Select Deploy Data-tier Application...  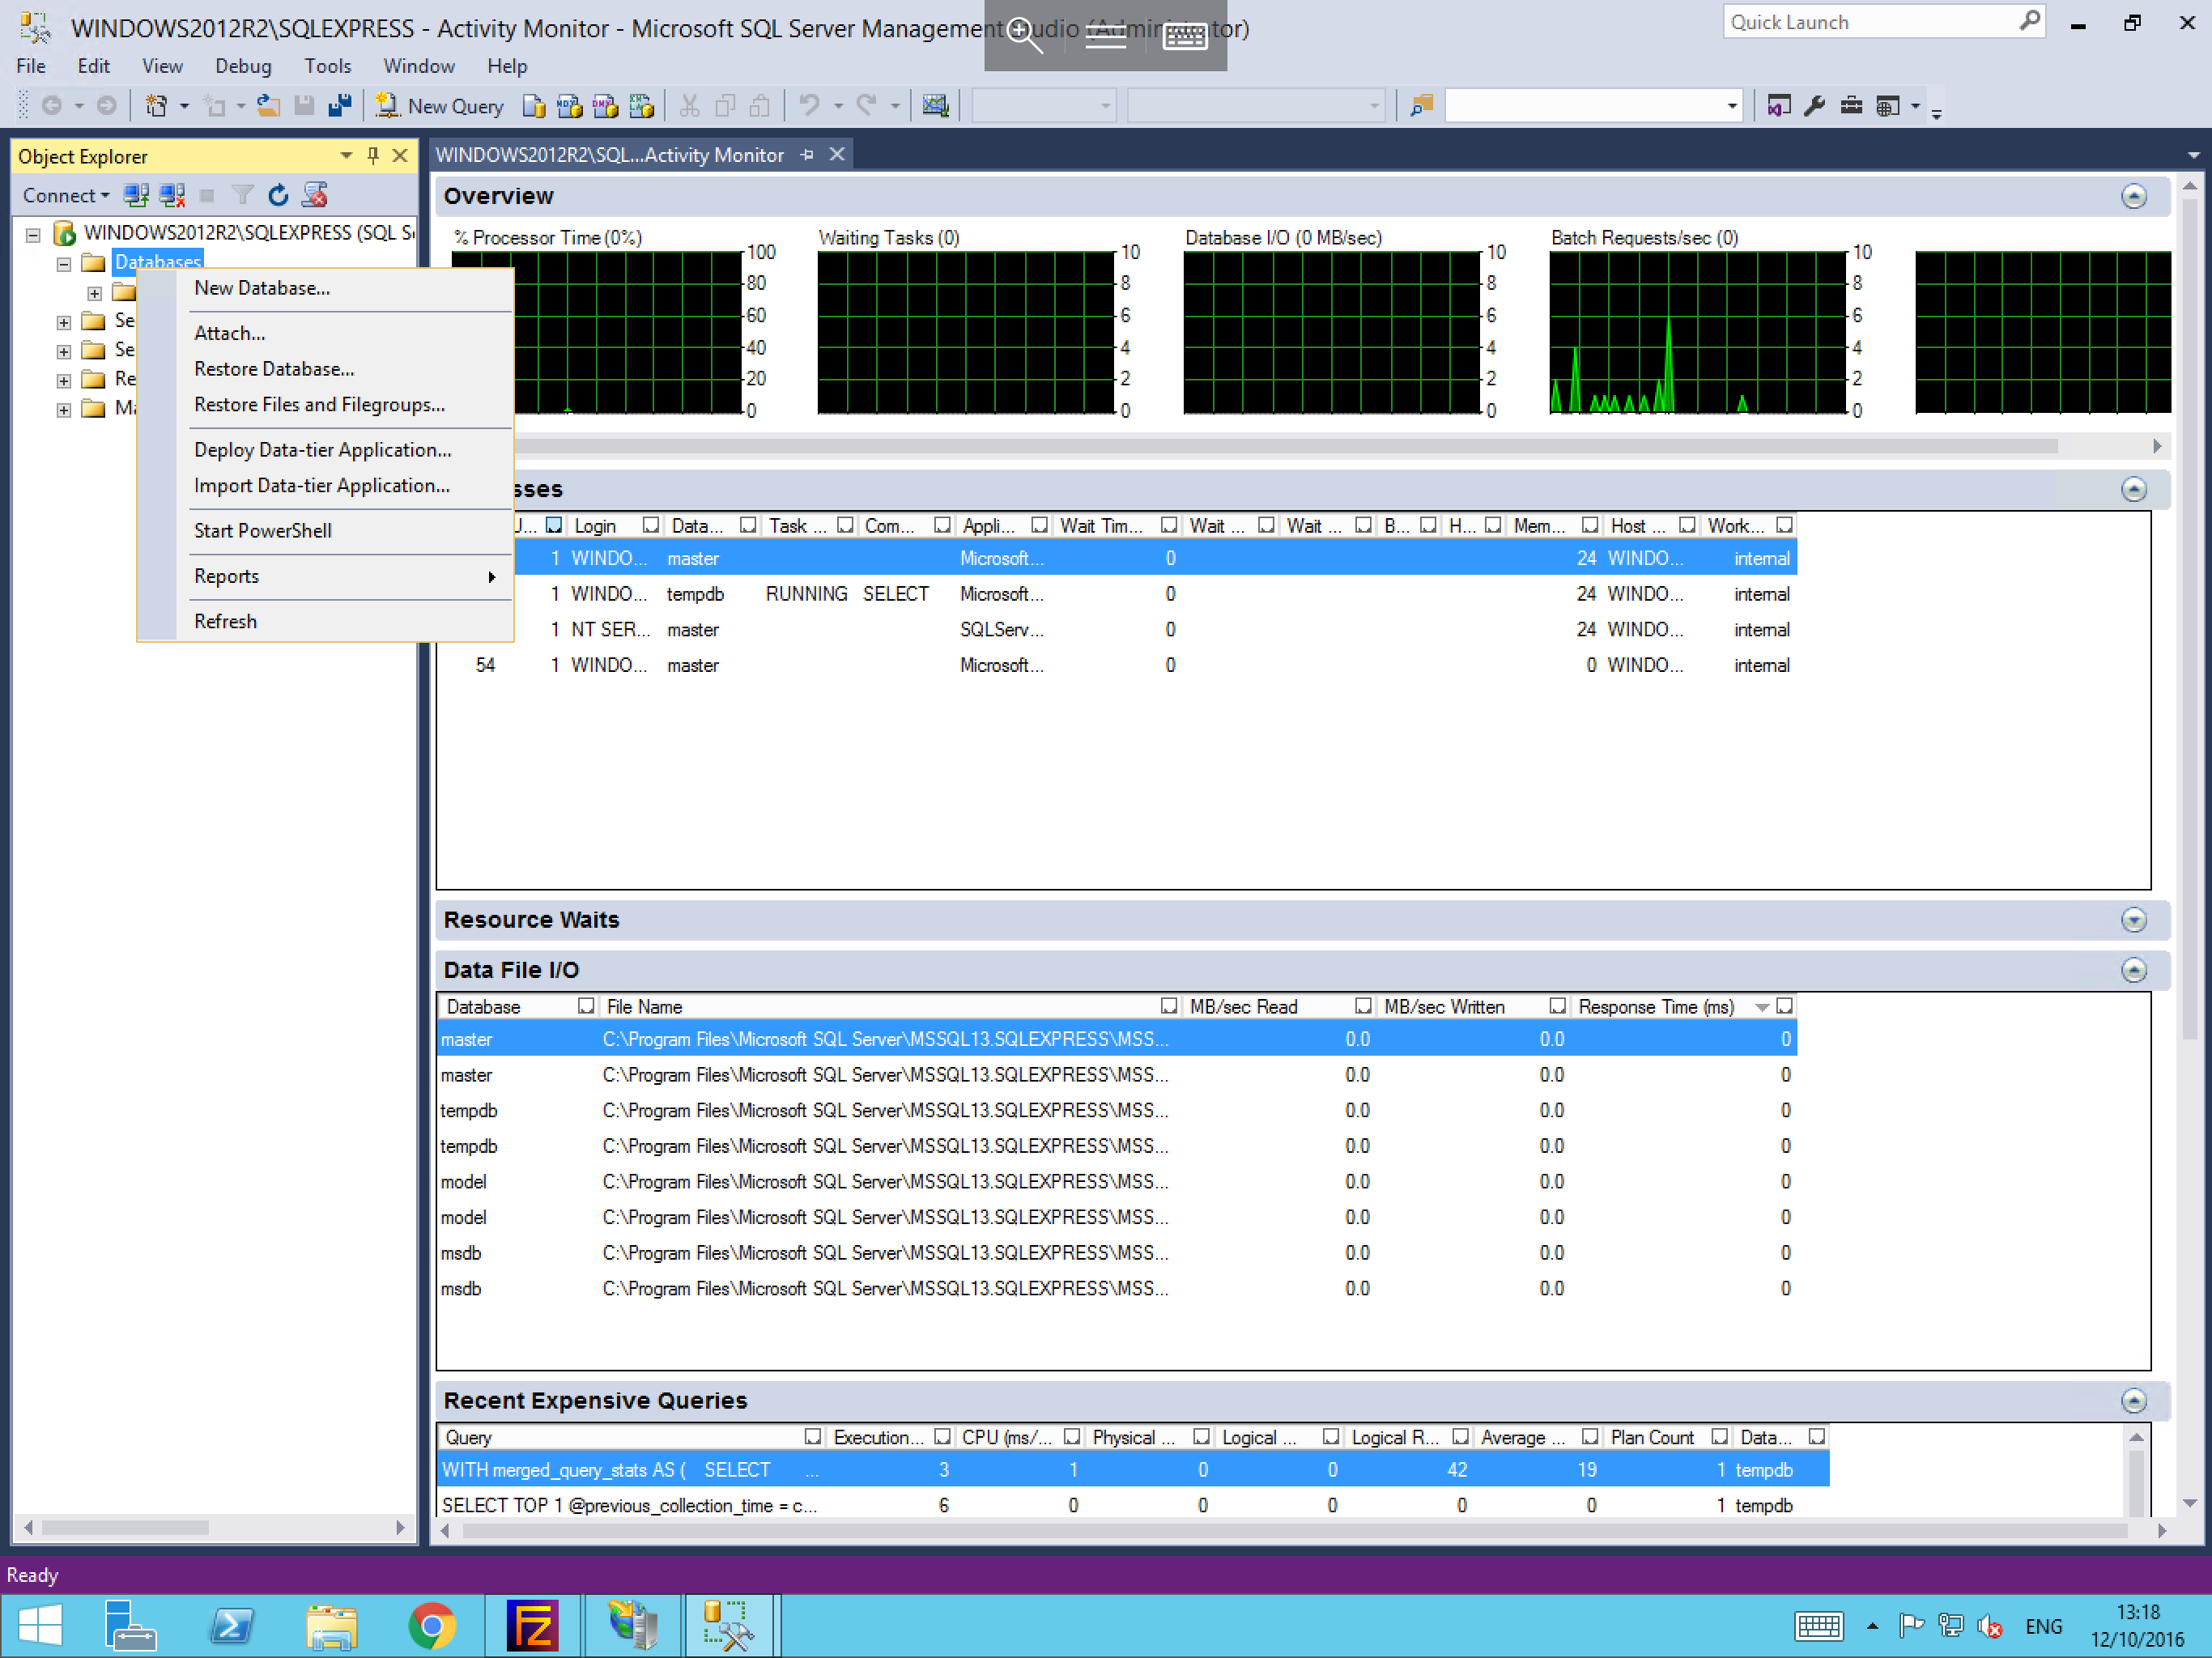pyautogui.click(x=322, y=450)
